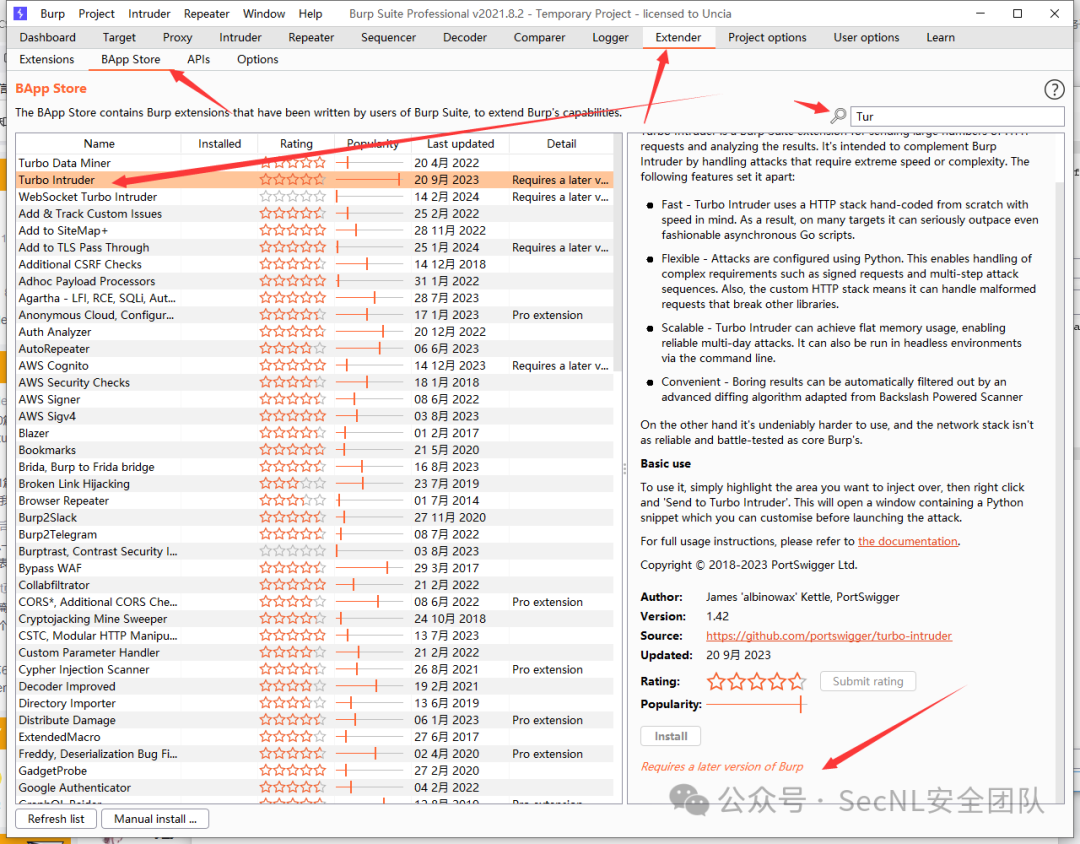
Task: Switch to the Decoder tab
Action: click(464, 37)
